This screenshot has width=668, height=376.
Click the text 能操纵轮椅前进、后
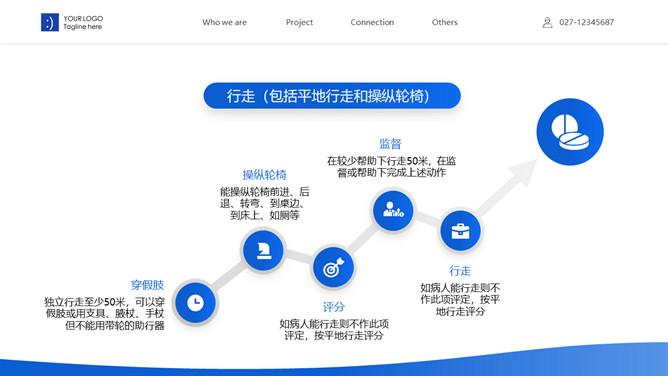click(x=265, y=192)
